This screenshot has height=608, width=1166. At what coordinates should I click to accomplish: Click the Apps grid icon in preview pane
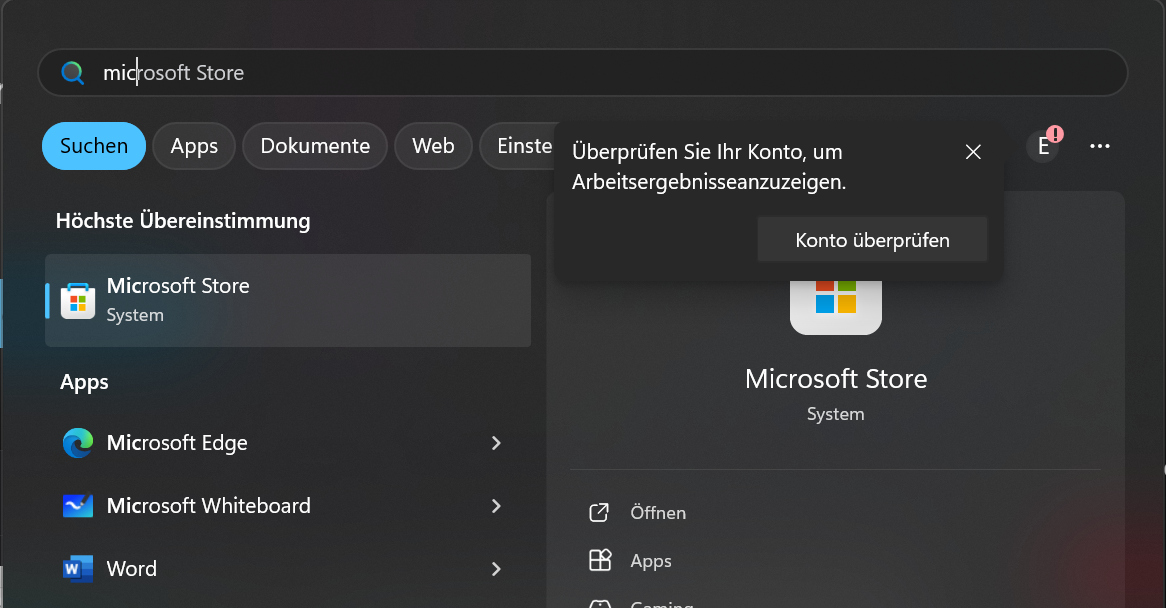click(x=599, y=560)
